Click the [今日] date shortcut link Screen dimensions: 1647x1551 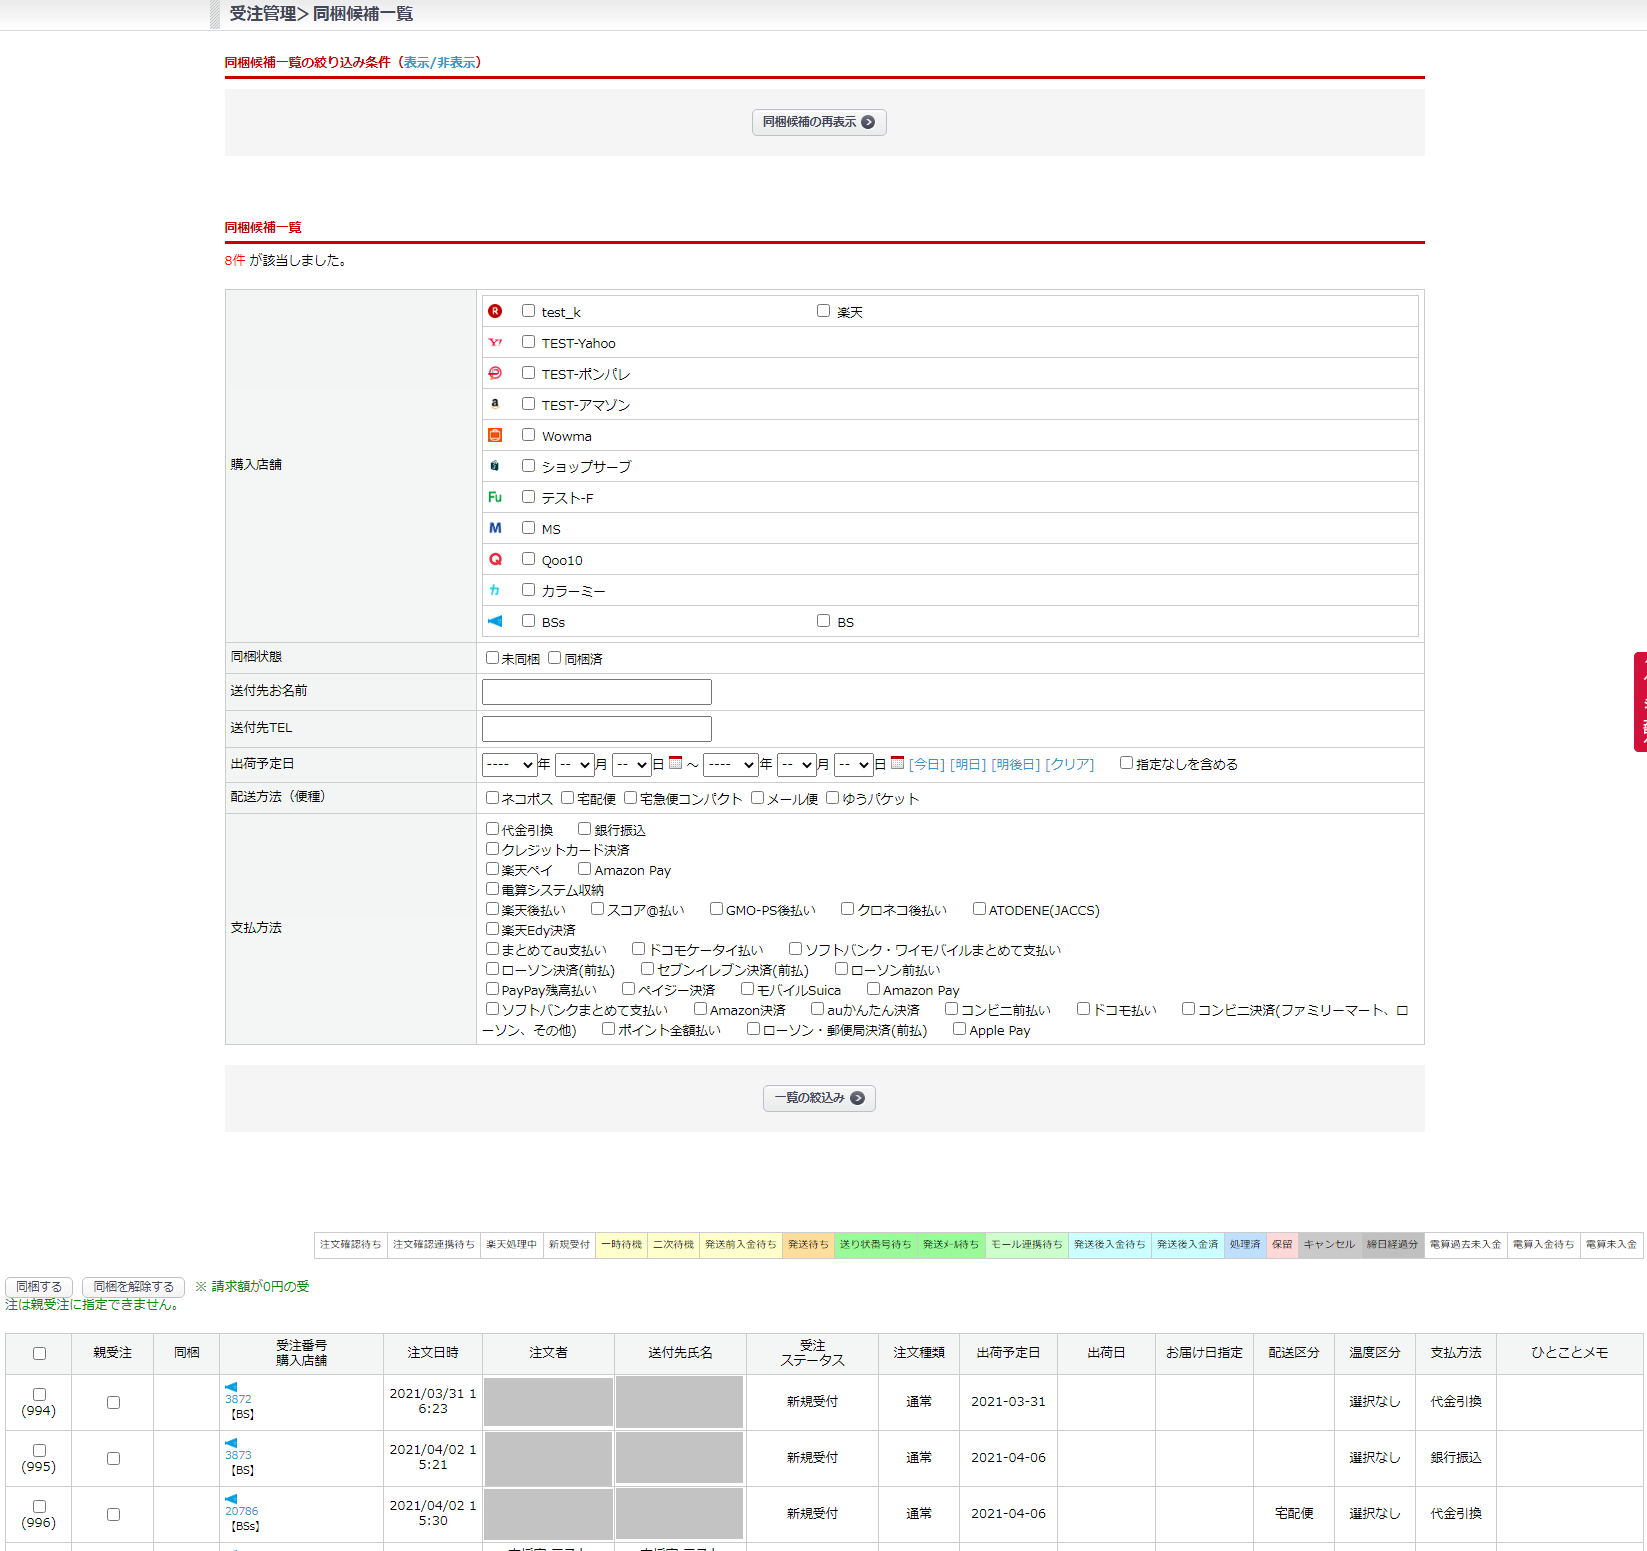tap(927, 765)
